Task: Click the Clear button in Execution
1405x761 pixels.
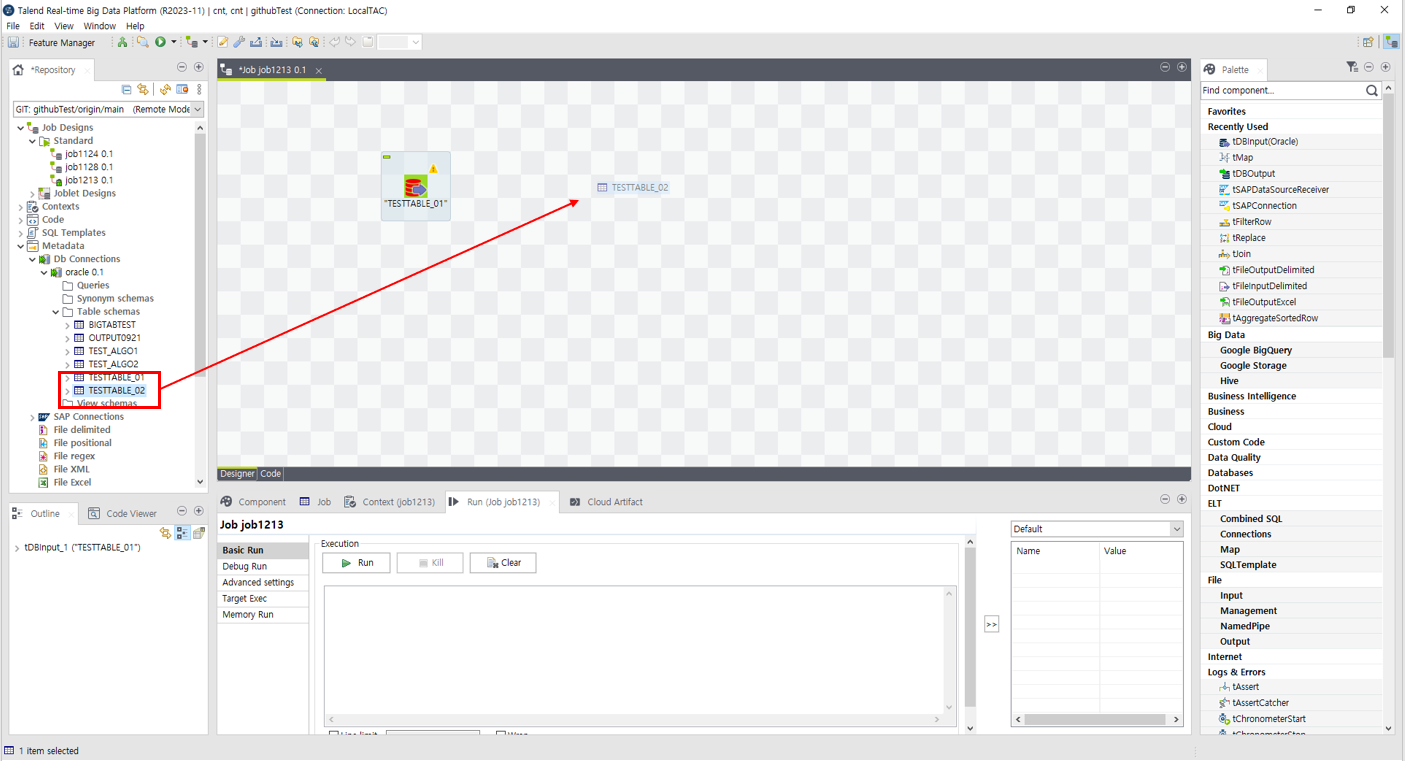Action: click(x=503, y=563)
